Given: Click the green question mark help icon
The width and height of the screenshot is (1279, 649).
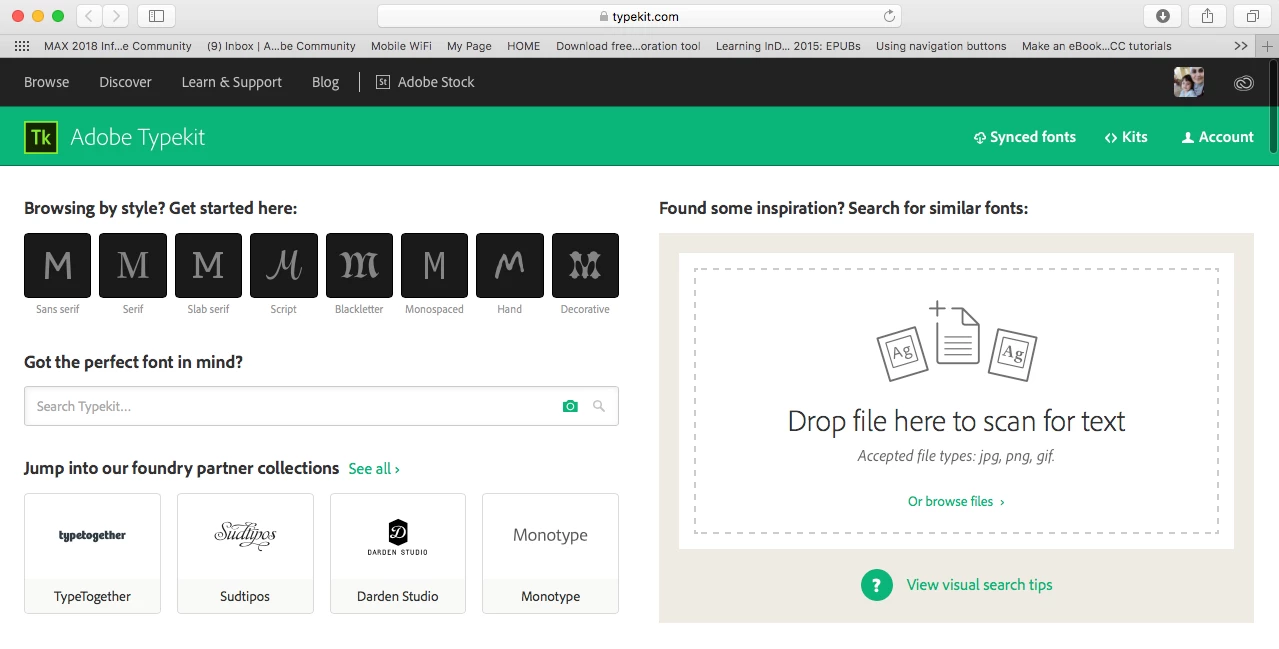Looking at the screenshot, I should 876,585.
